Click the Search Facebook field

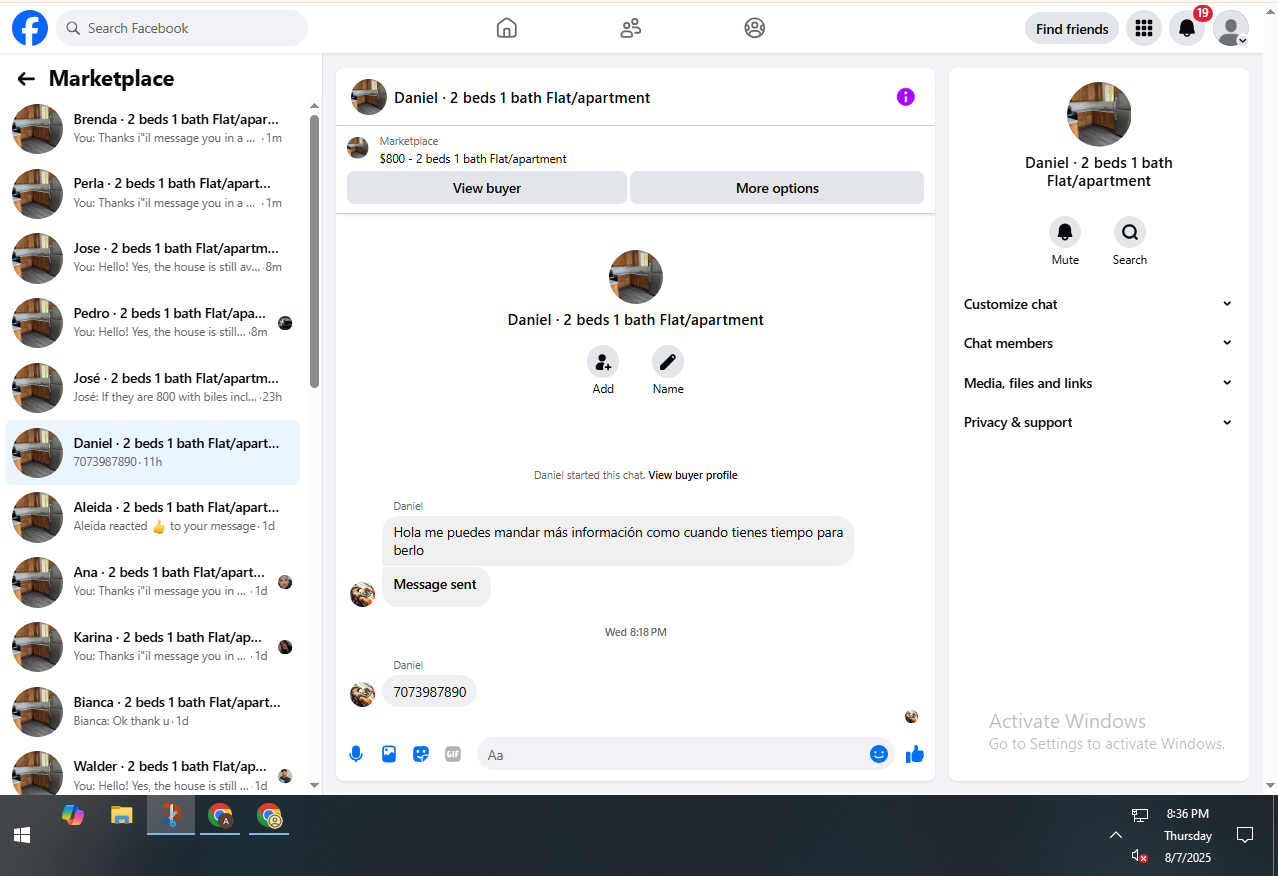pyautogui.click(x=182, y=28)
